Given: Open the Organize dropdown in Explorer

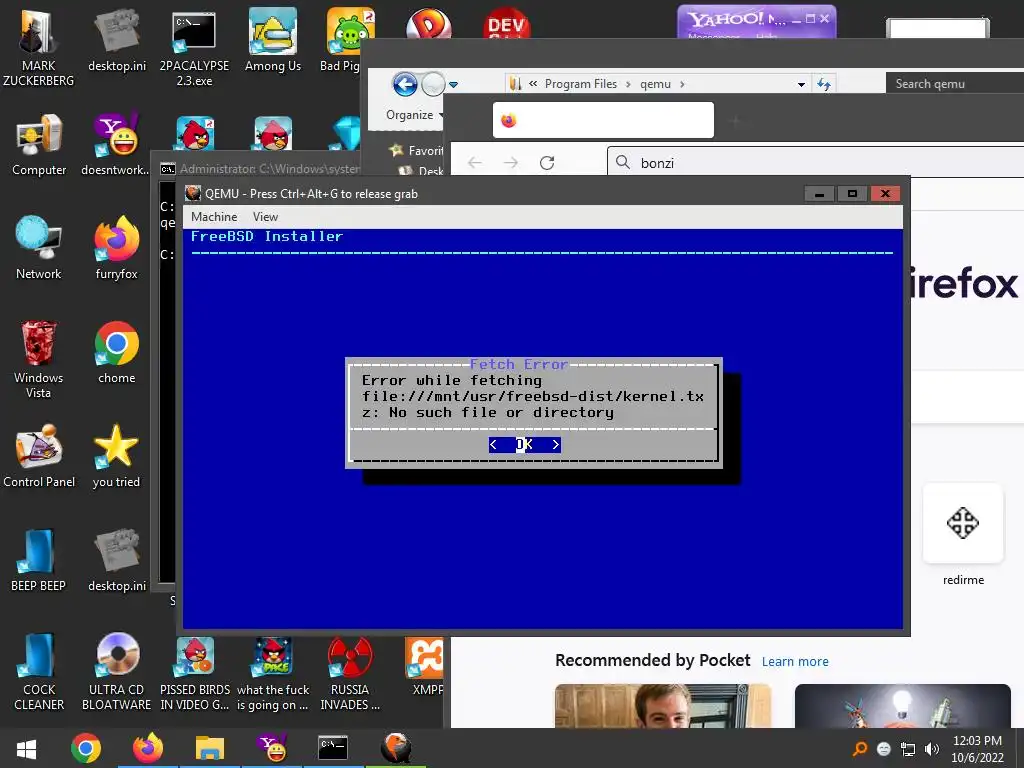Looking at the screenshot, I should 414,115.
